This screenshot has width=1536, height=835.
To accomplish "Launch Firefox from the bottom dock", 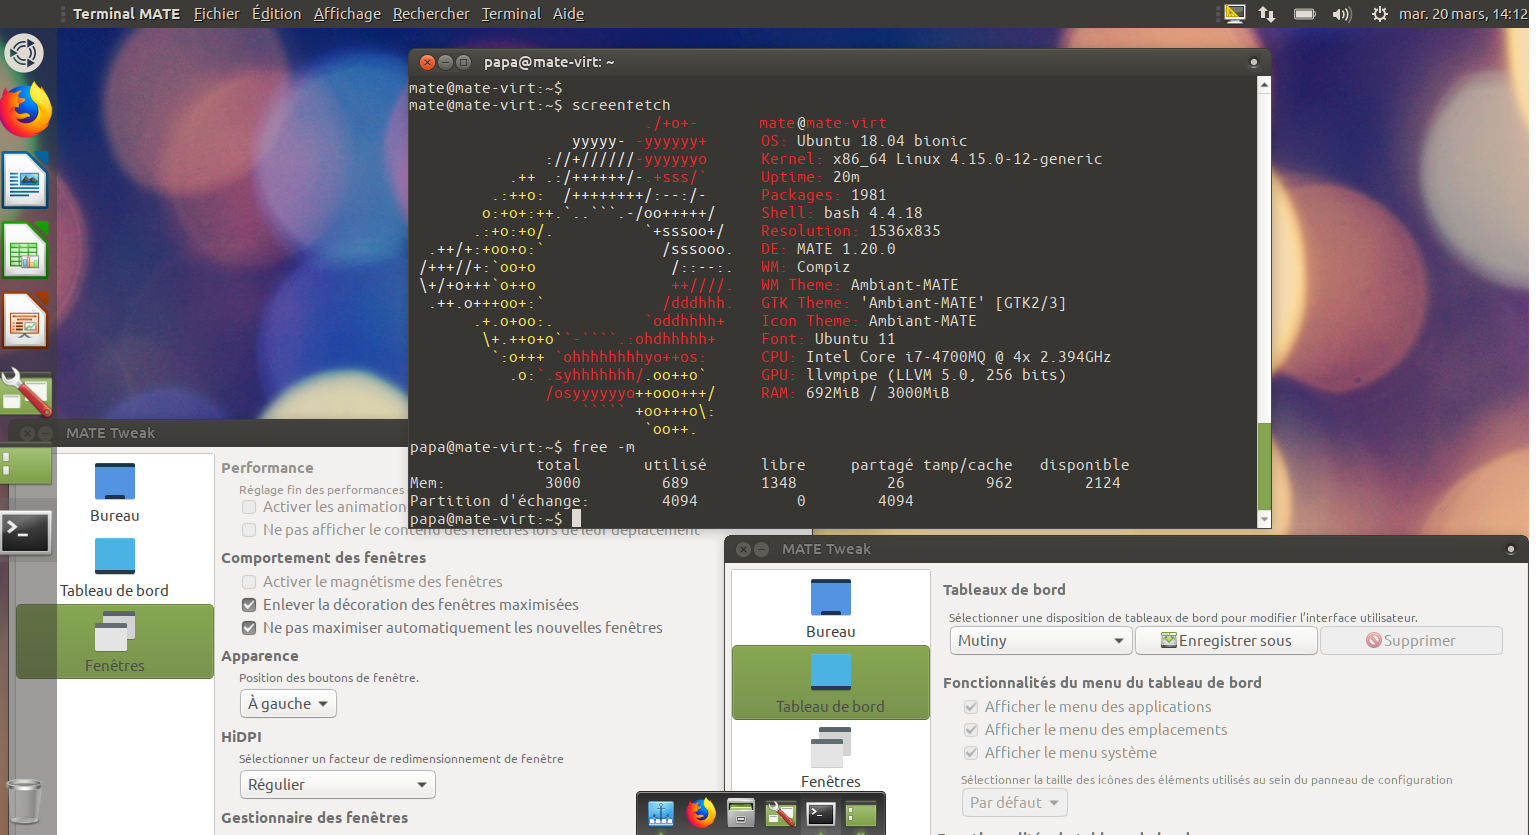I will coord(701,813).
